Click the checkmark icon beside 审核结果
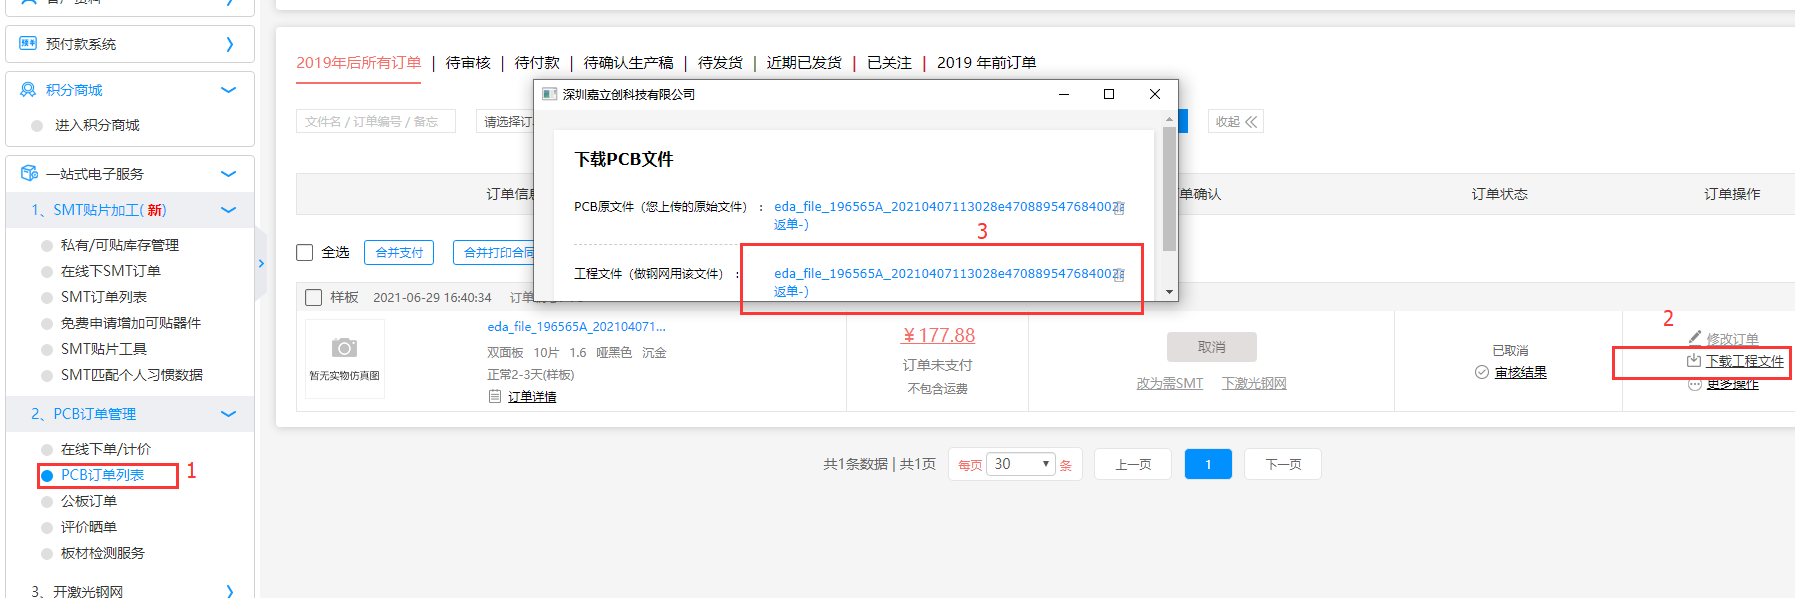This screenshot has width=1795, height=598. pos(1482,372)
